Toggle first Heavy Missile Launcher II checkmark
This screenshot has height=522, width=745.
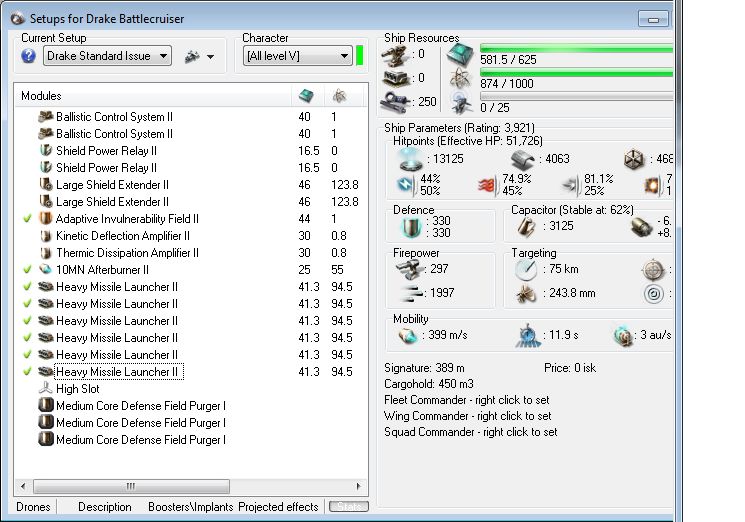28,286
